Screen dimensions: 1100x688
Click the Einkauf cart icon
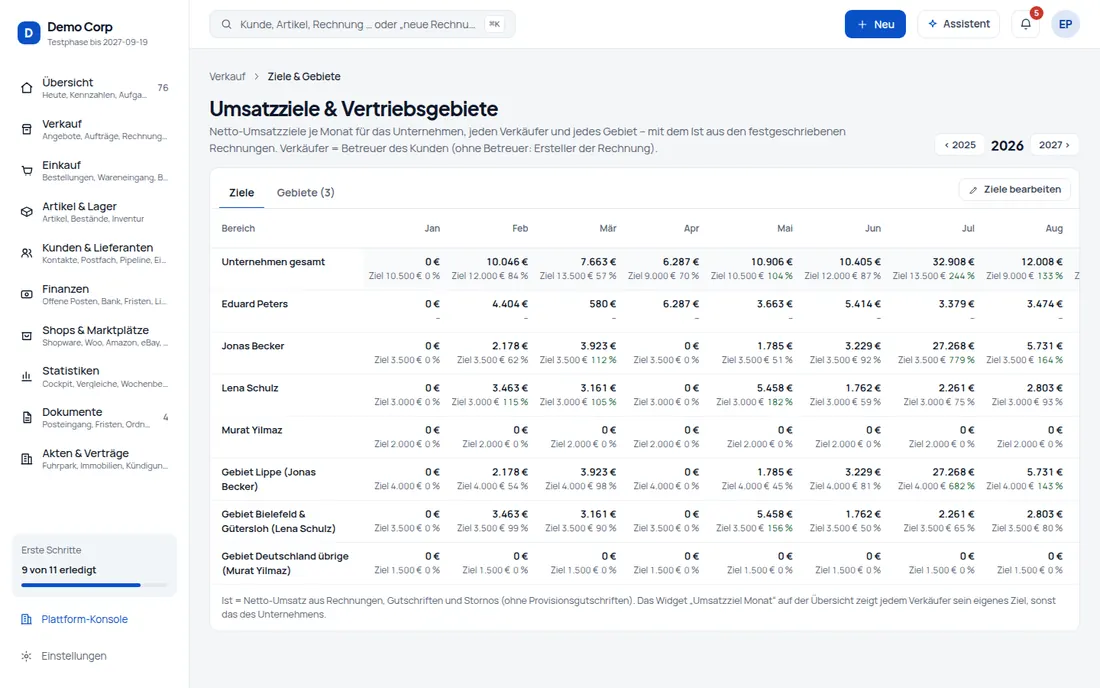pos(27,170)
